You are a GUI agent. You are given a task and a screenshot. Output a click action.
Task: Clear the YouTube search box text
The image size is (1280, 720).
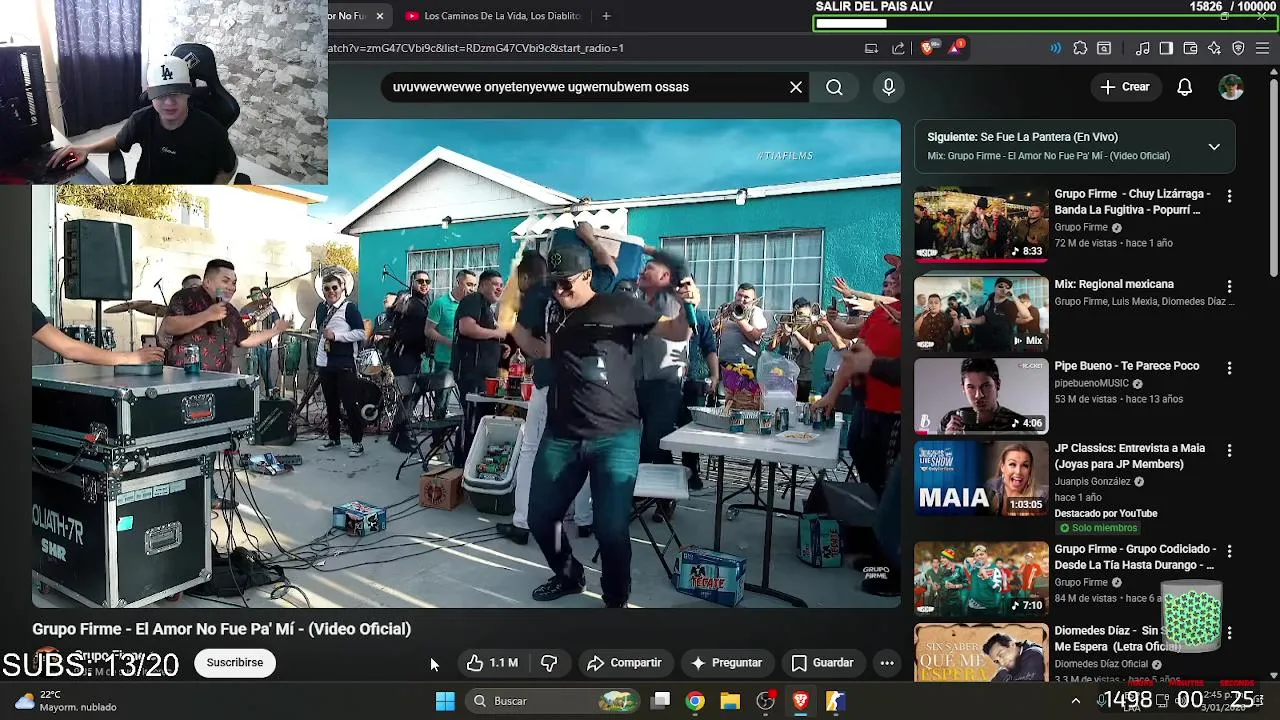(x=796, y=87)
